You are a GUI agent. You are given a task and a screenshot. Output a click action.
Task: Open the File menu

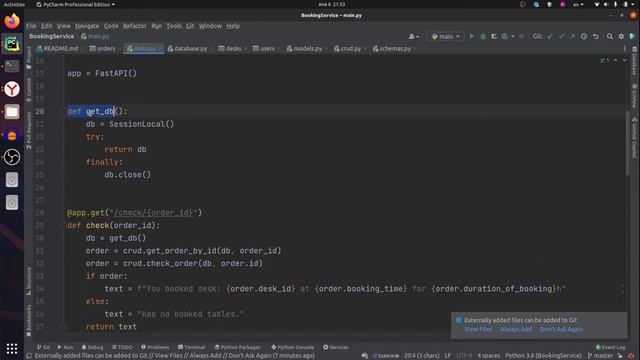31,26
